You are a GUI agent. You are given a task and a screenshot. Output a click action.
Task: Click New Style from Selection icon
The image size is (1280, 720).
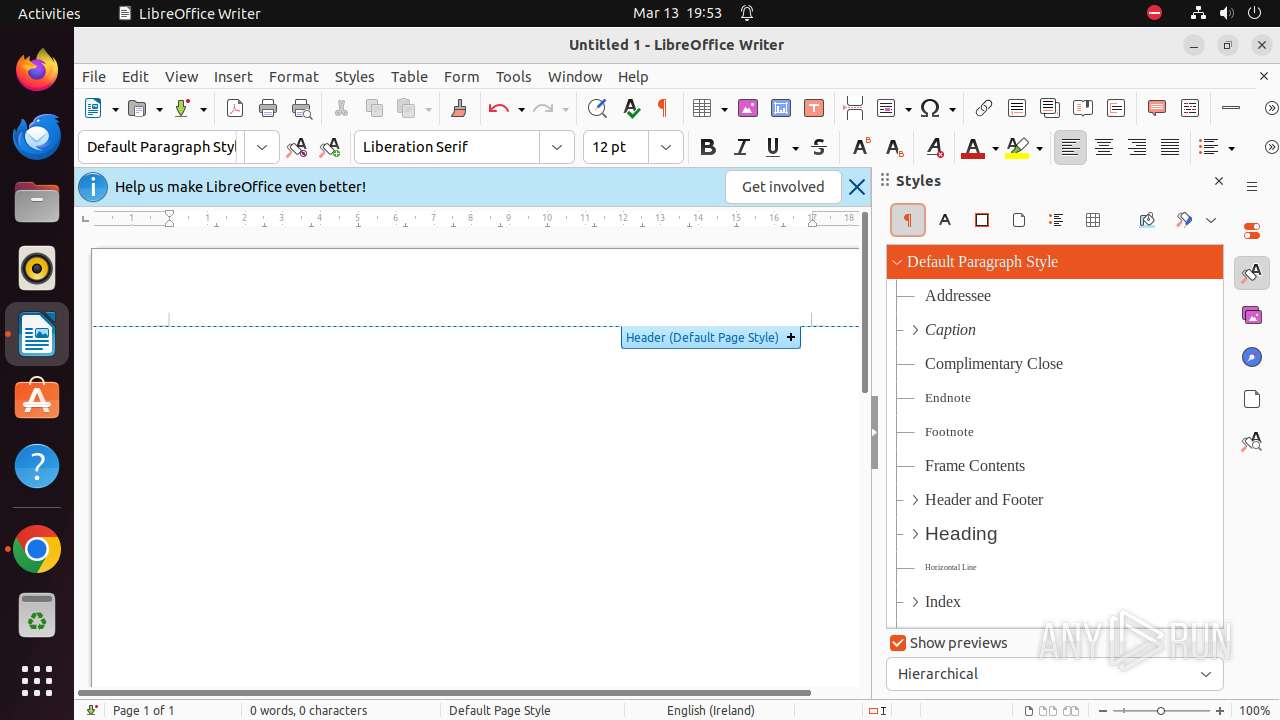(x=330, y=147)
